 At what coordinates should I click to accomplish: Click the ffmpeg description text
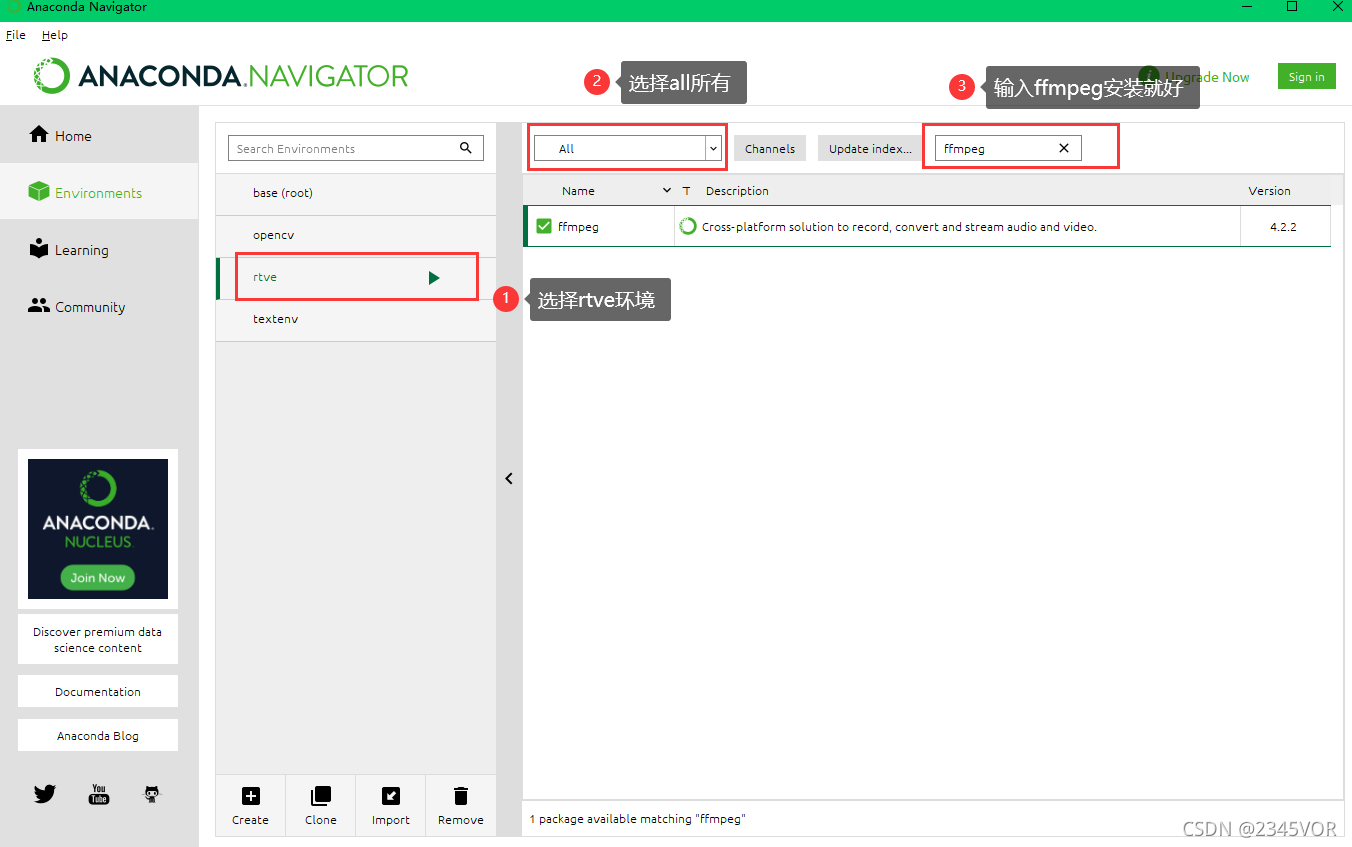(x=899, y=227)
